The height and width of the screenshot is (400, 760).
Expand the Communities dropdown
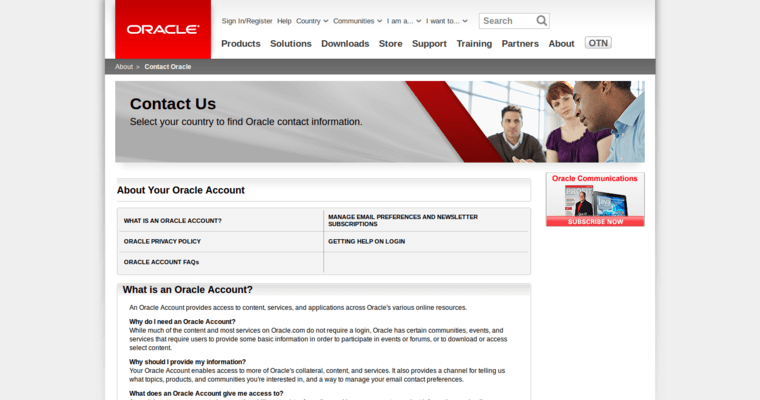357,21
